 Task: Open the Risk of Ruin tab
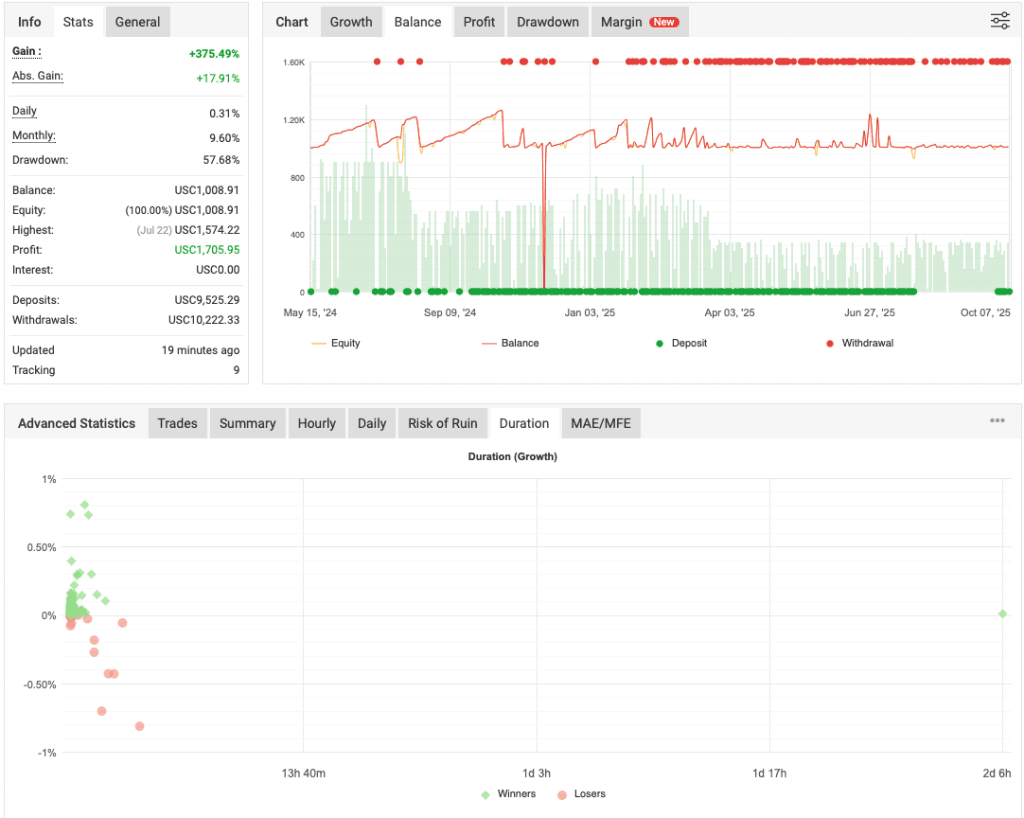(443, 423)
